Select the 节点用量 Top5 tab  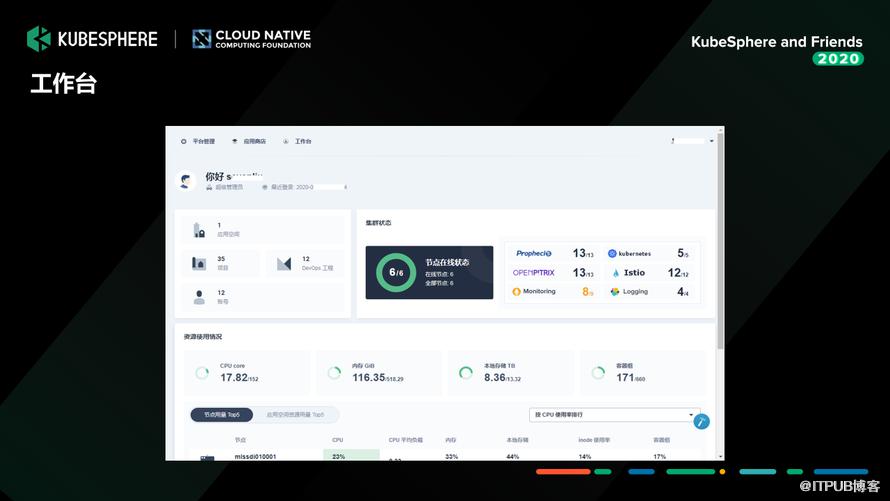221,415
